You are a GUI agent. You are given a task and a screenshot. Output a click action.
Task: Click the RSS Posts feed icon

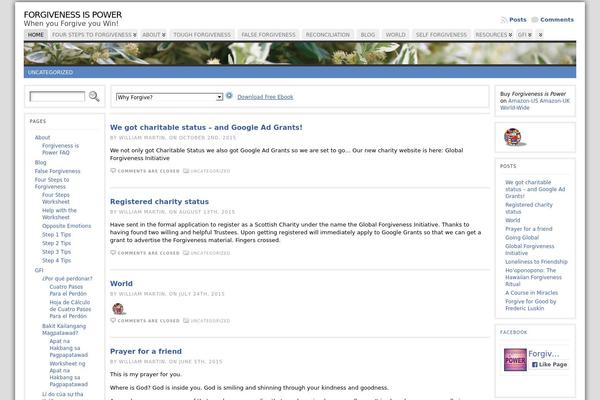504,20
